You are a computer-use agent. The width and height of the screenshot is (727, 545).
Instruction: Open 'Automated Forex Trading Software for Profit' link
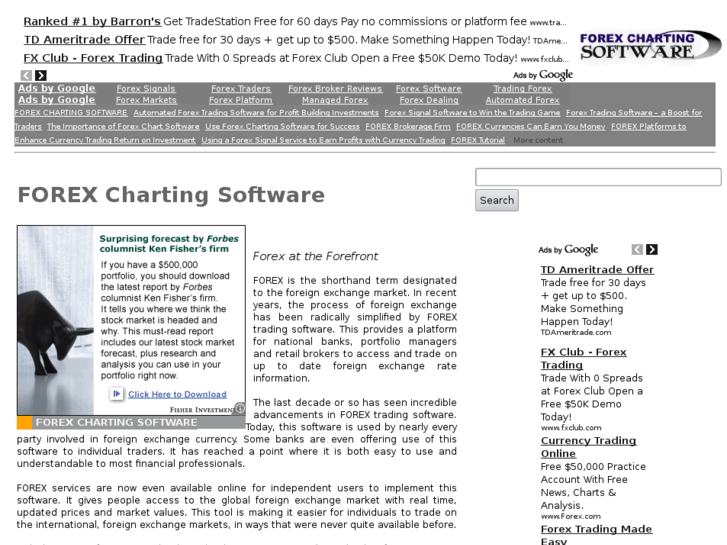256,113
